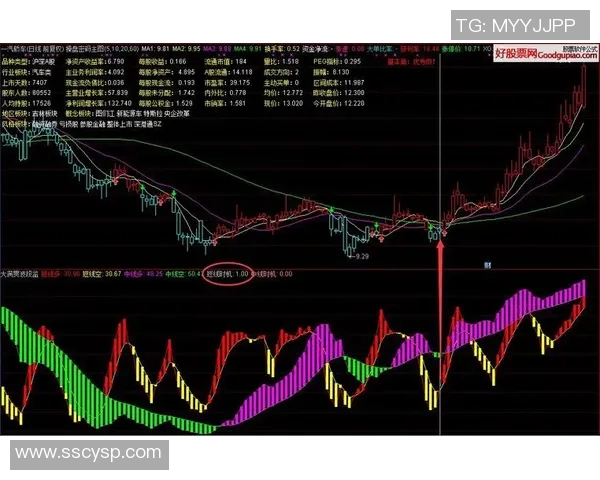
Task: Click the 均价: 12.772 value
Action: [x=283, y=93]
